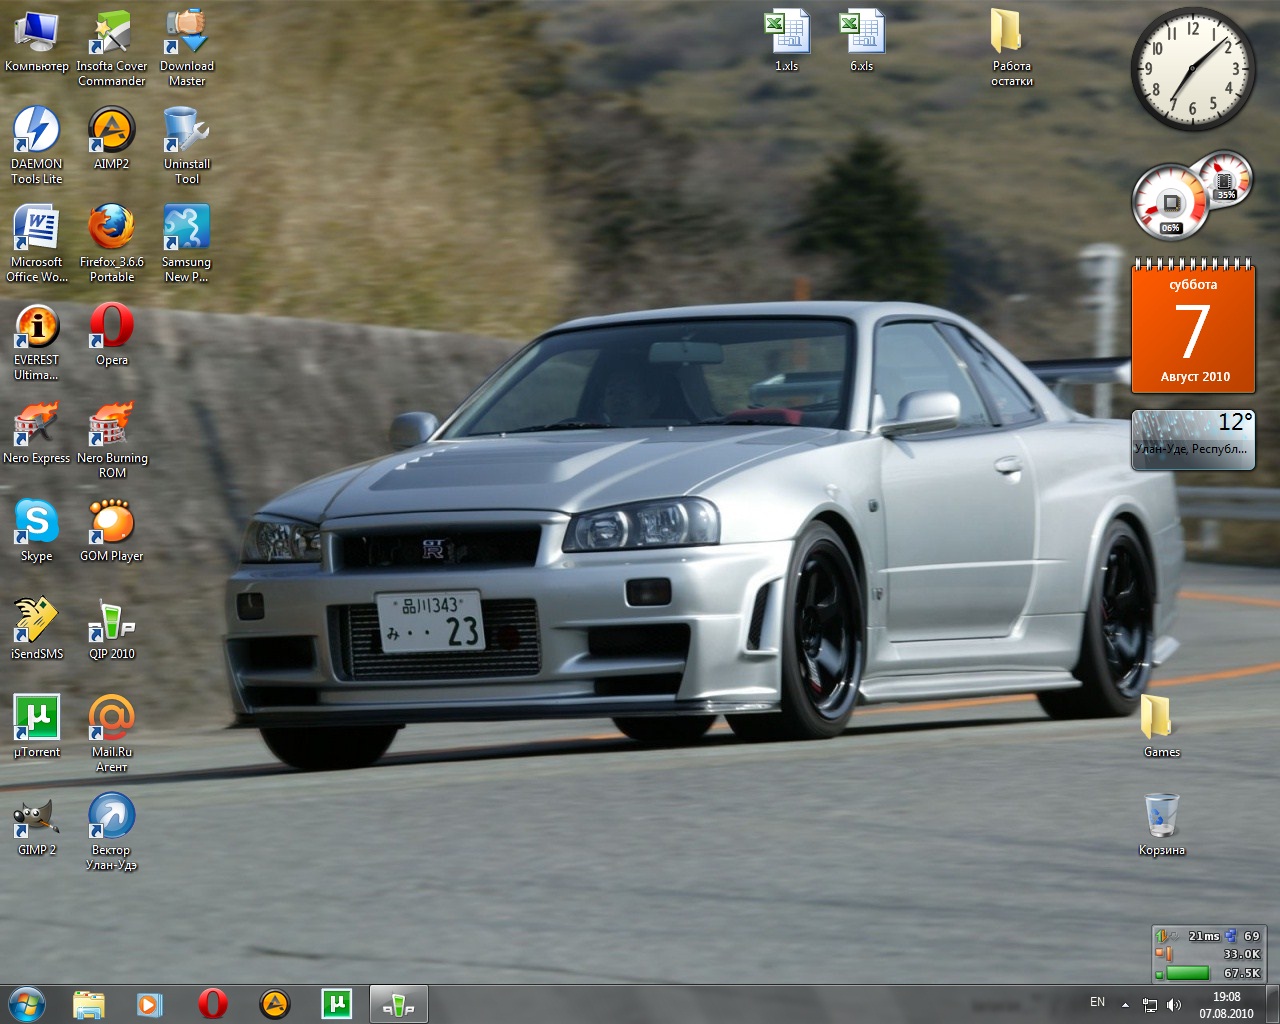Show hidden system tray icons
Screen dimensions: 1280x1024
pyautogui.click(x=1125, y=1004)
